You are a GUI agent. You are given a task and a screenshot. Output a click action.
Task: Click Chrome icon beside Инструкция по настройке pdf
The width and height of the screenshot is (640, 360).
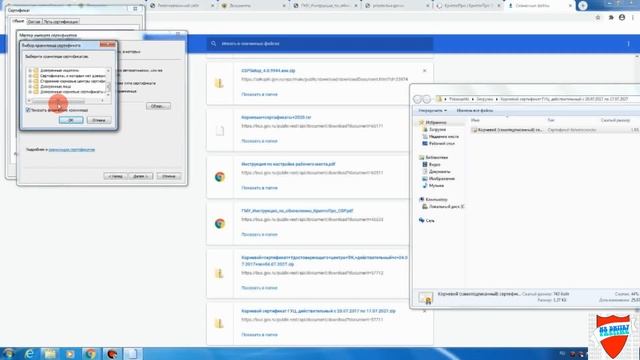pos(220,177)
